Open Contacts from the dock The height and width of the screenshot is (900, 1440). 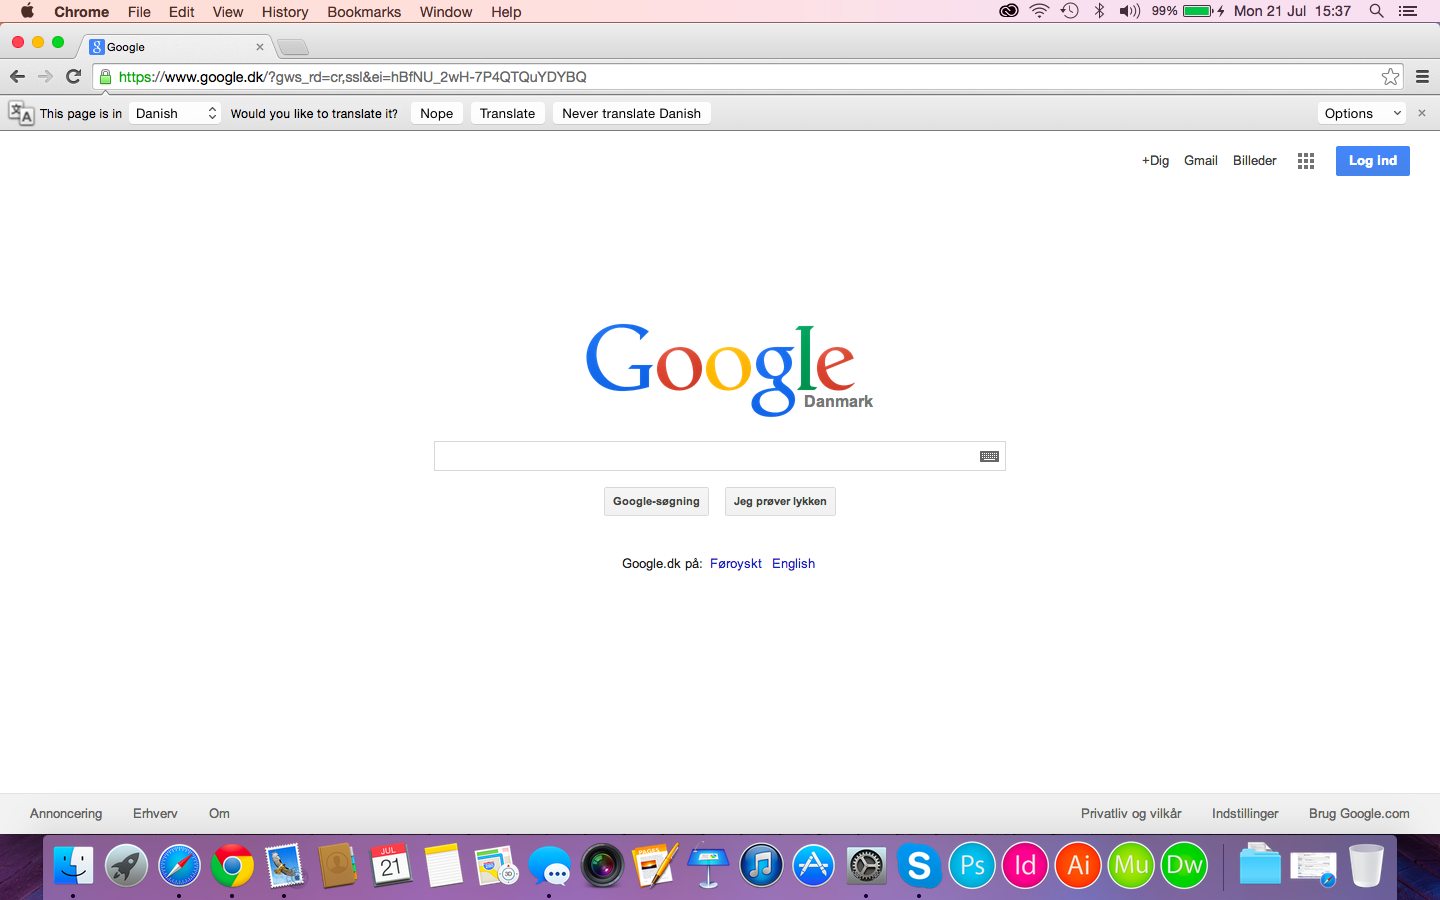coord(338,866)
